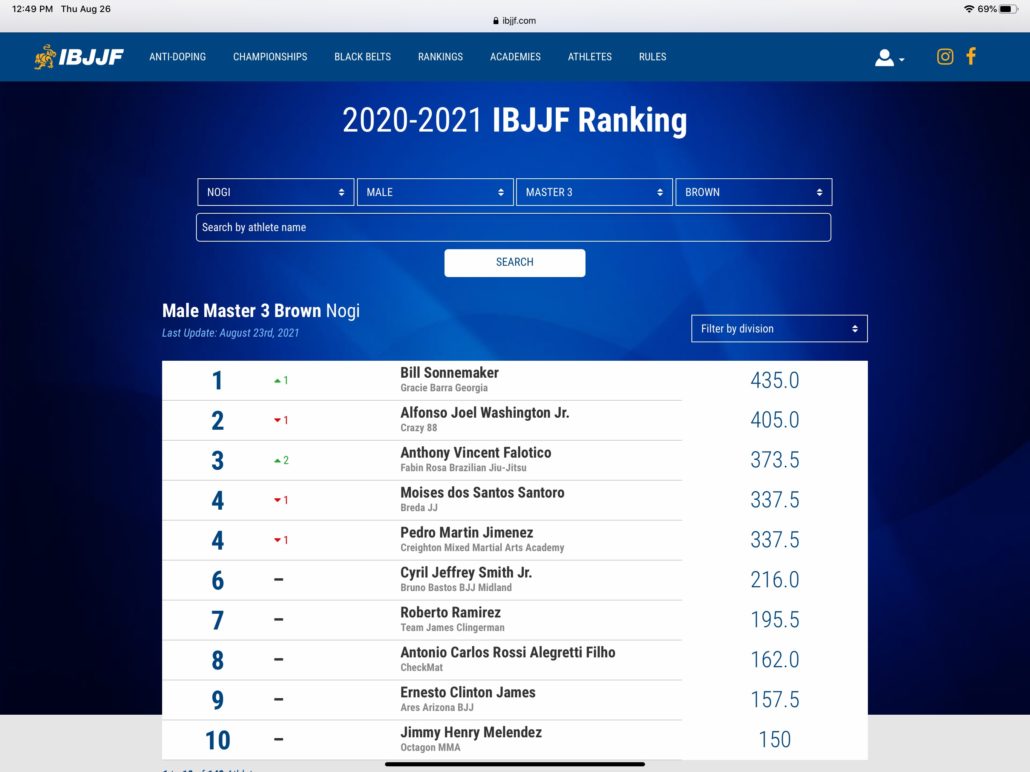Click the 216.0 points score
Image resolution: width=1030 pixels, height=772 pixels.
point(775,580)
